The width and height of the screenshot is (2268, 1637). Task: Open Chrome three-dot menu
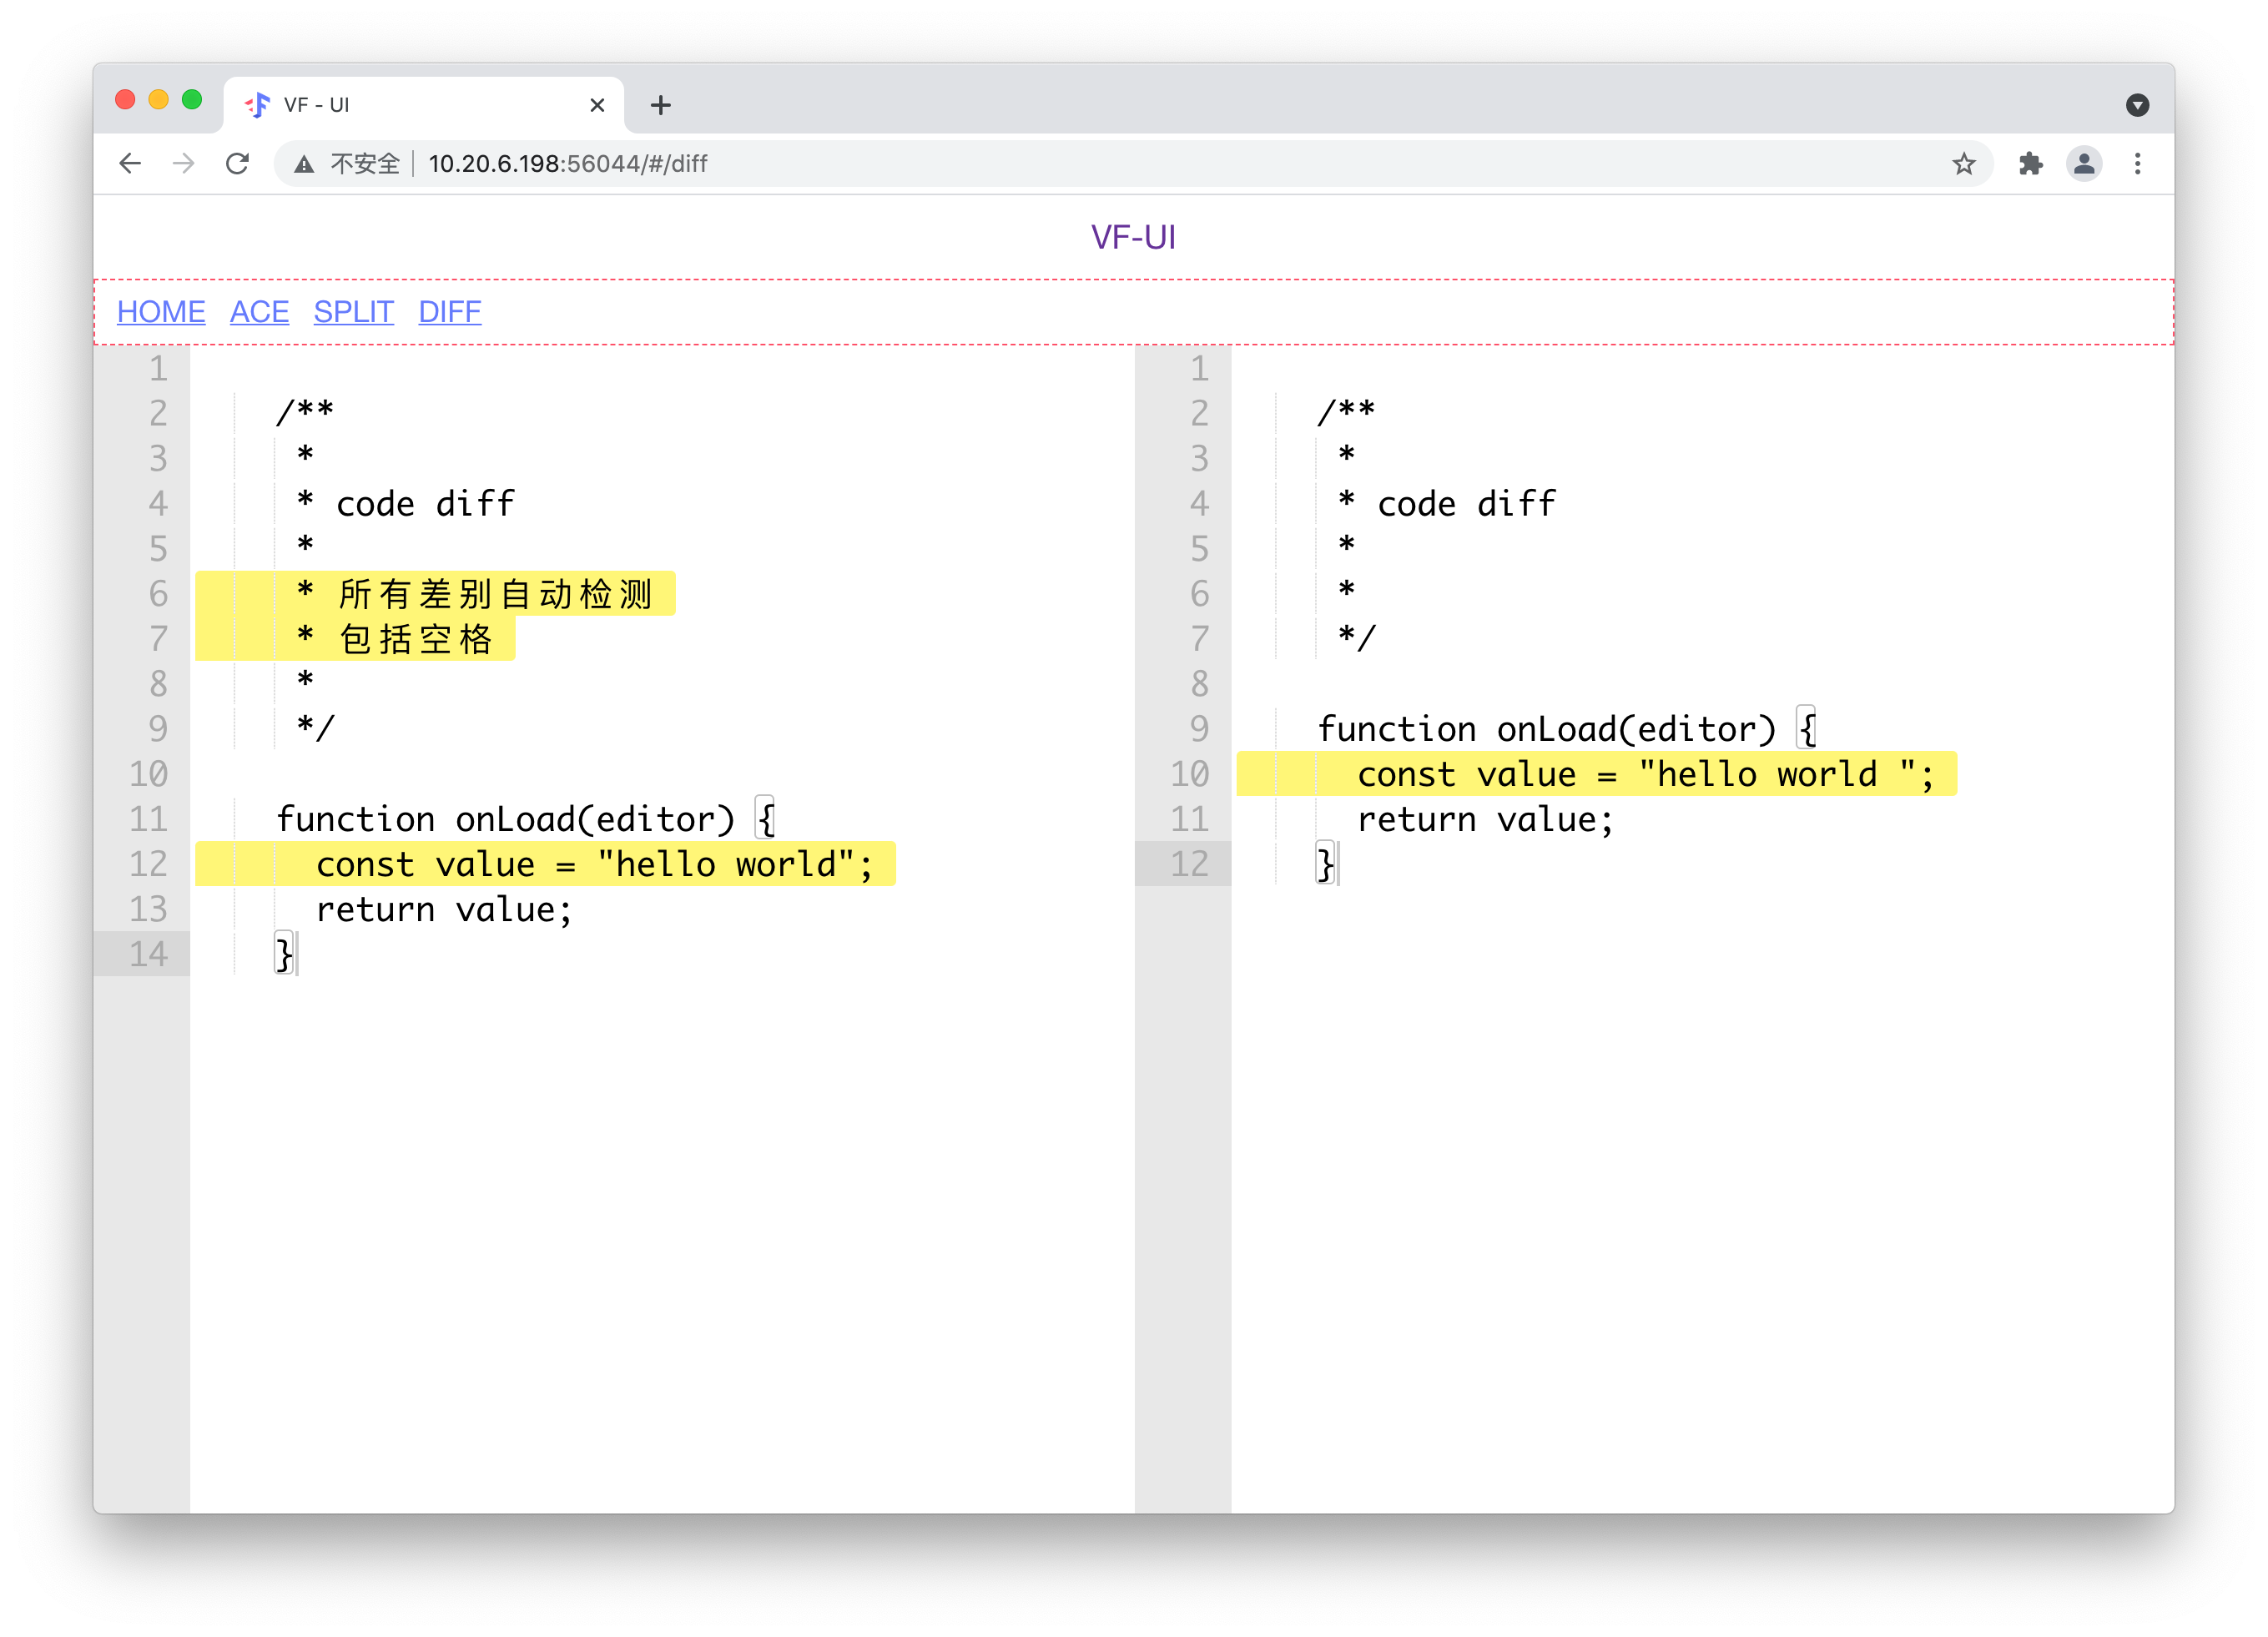tap(2138, 163)
